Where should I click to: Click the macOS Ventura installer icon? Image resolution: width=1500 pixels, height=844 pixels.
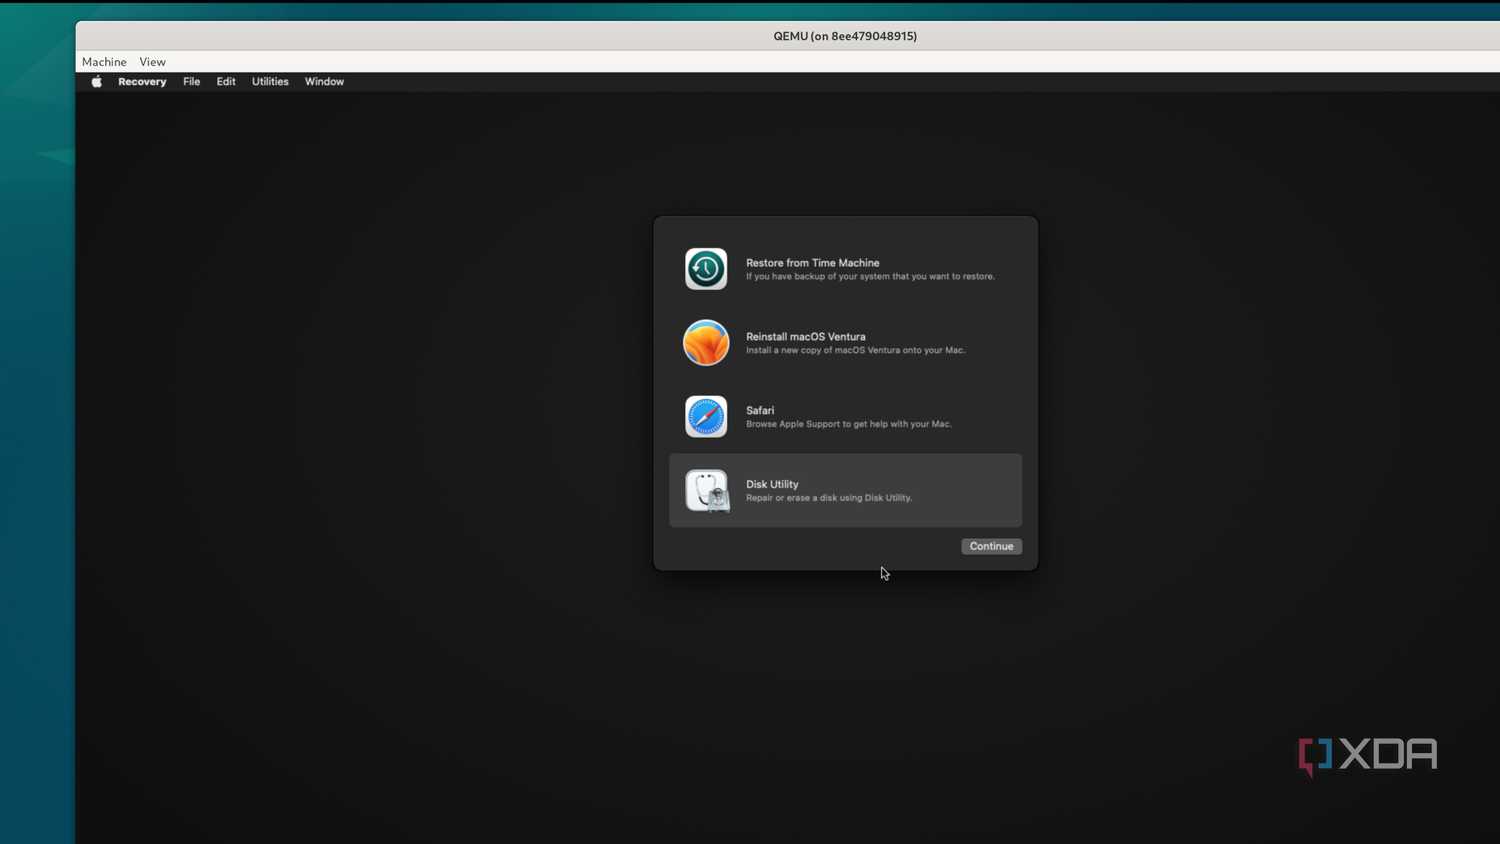(x=706, y=343)
